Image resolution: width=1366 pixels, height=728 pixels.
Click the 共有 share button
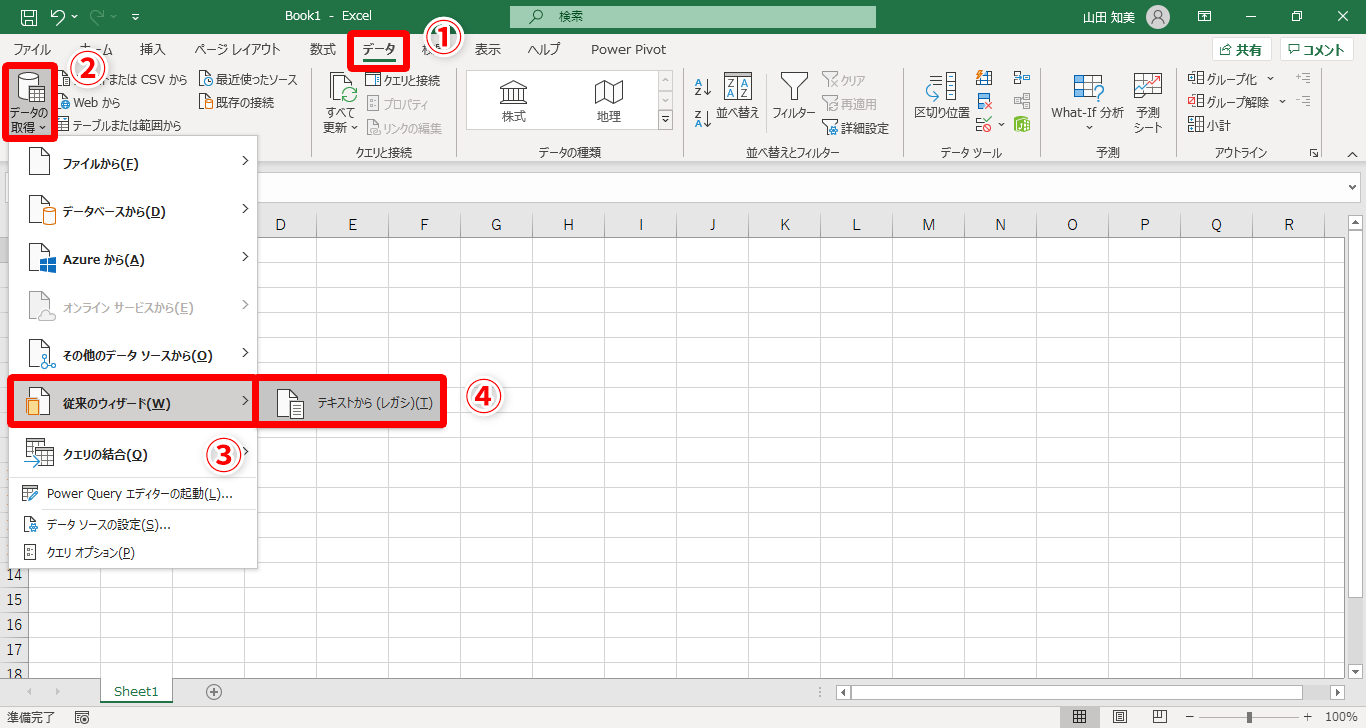coord(1241,50)
